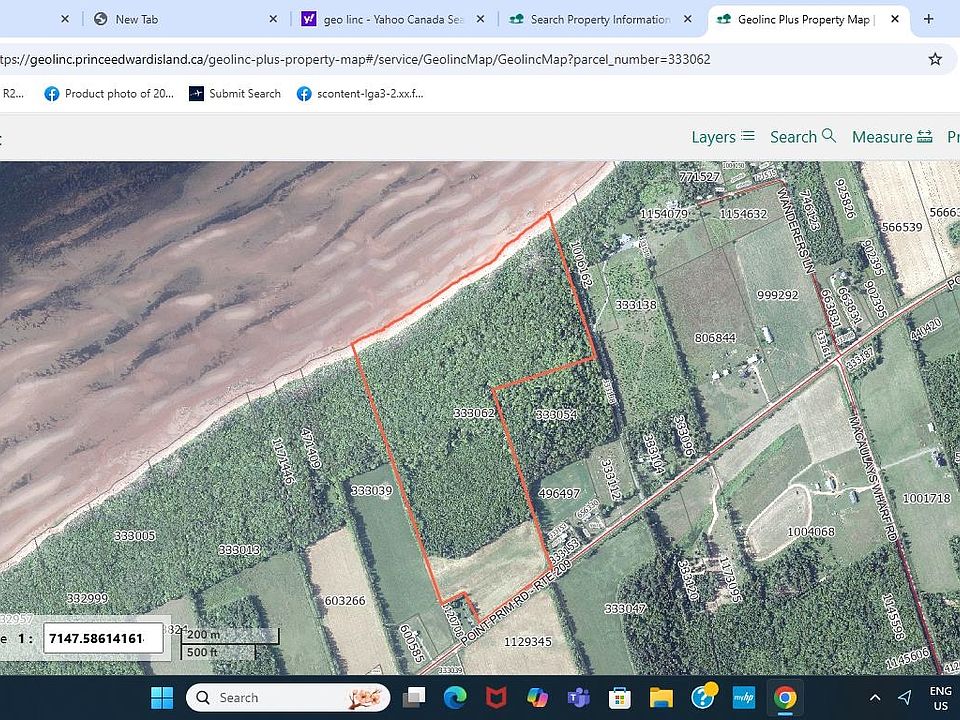Click parcel 333062 label on the map

click(472, 413)
